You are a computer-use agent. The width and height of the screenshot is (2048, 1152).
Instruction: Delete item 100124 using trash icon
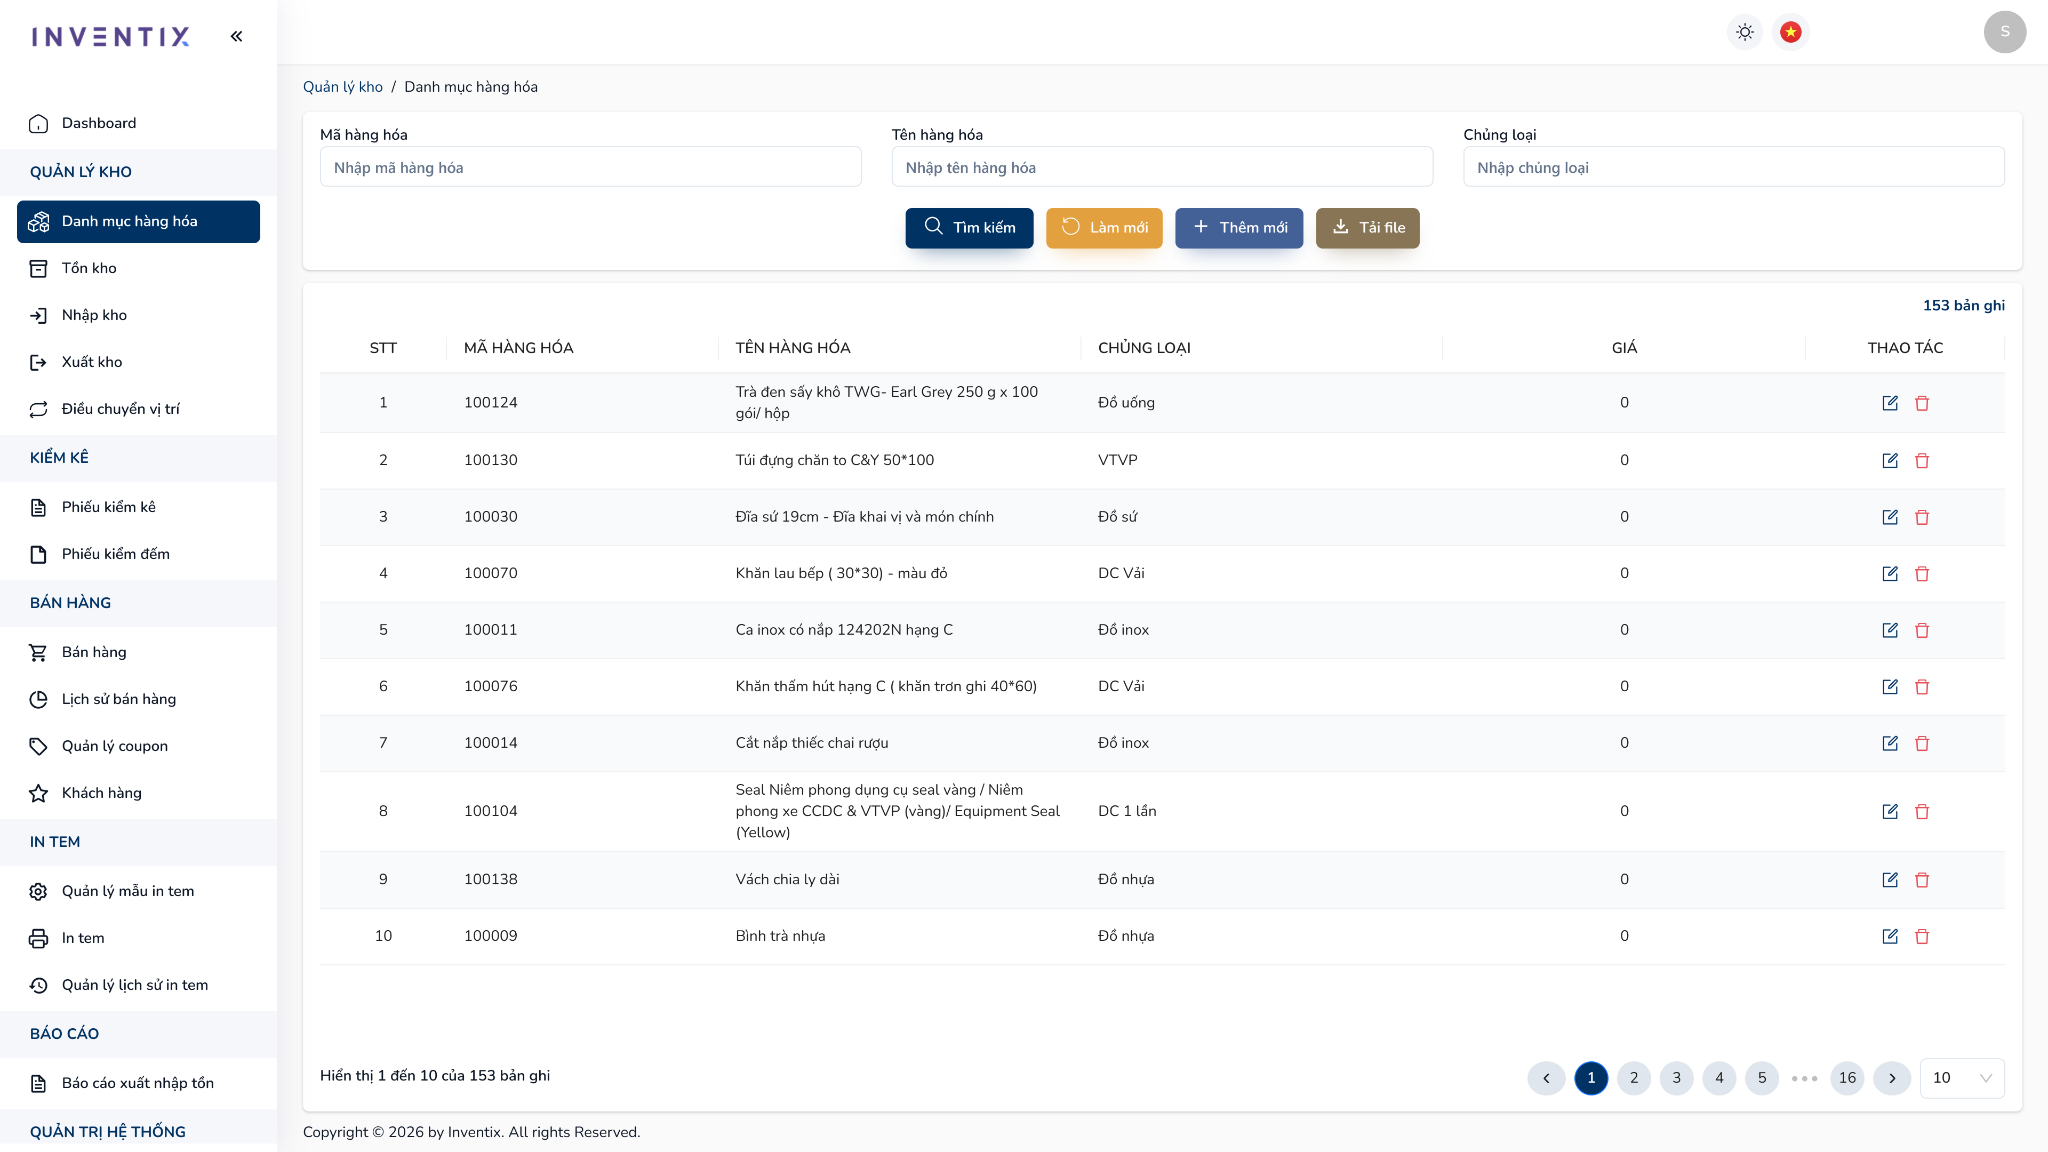(x=1922, y=403)
